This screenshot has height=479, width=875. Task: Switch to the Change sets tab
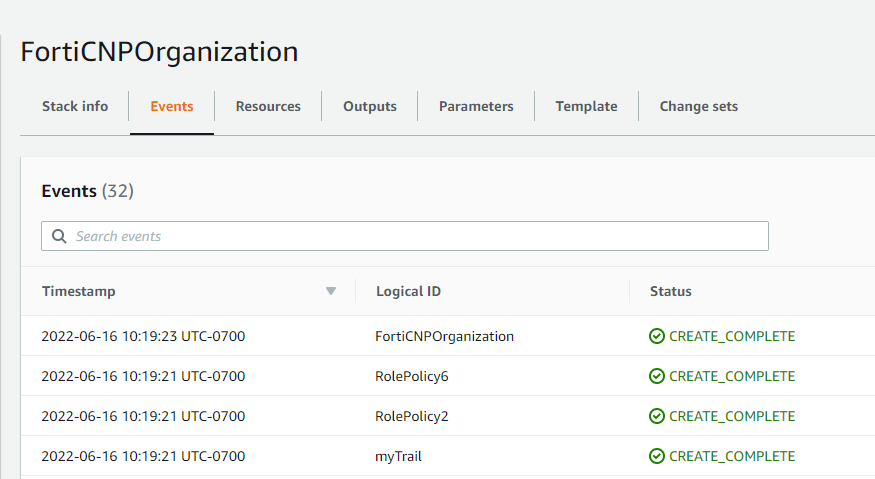click(698, 106)
